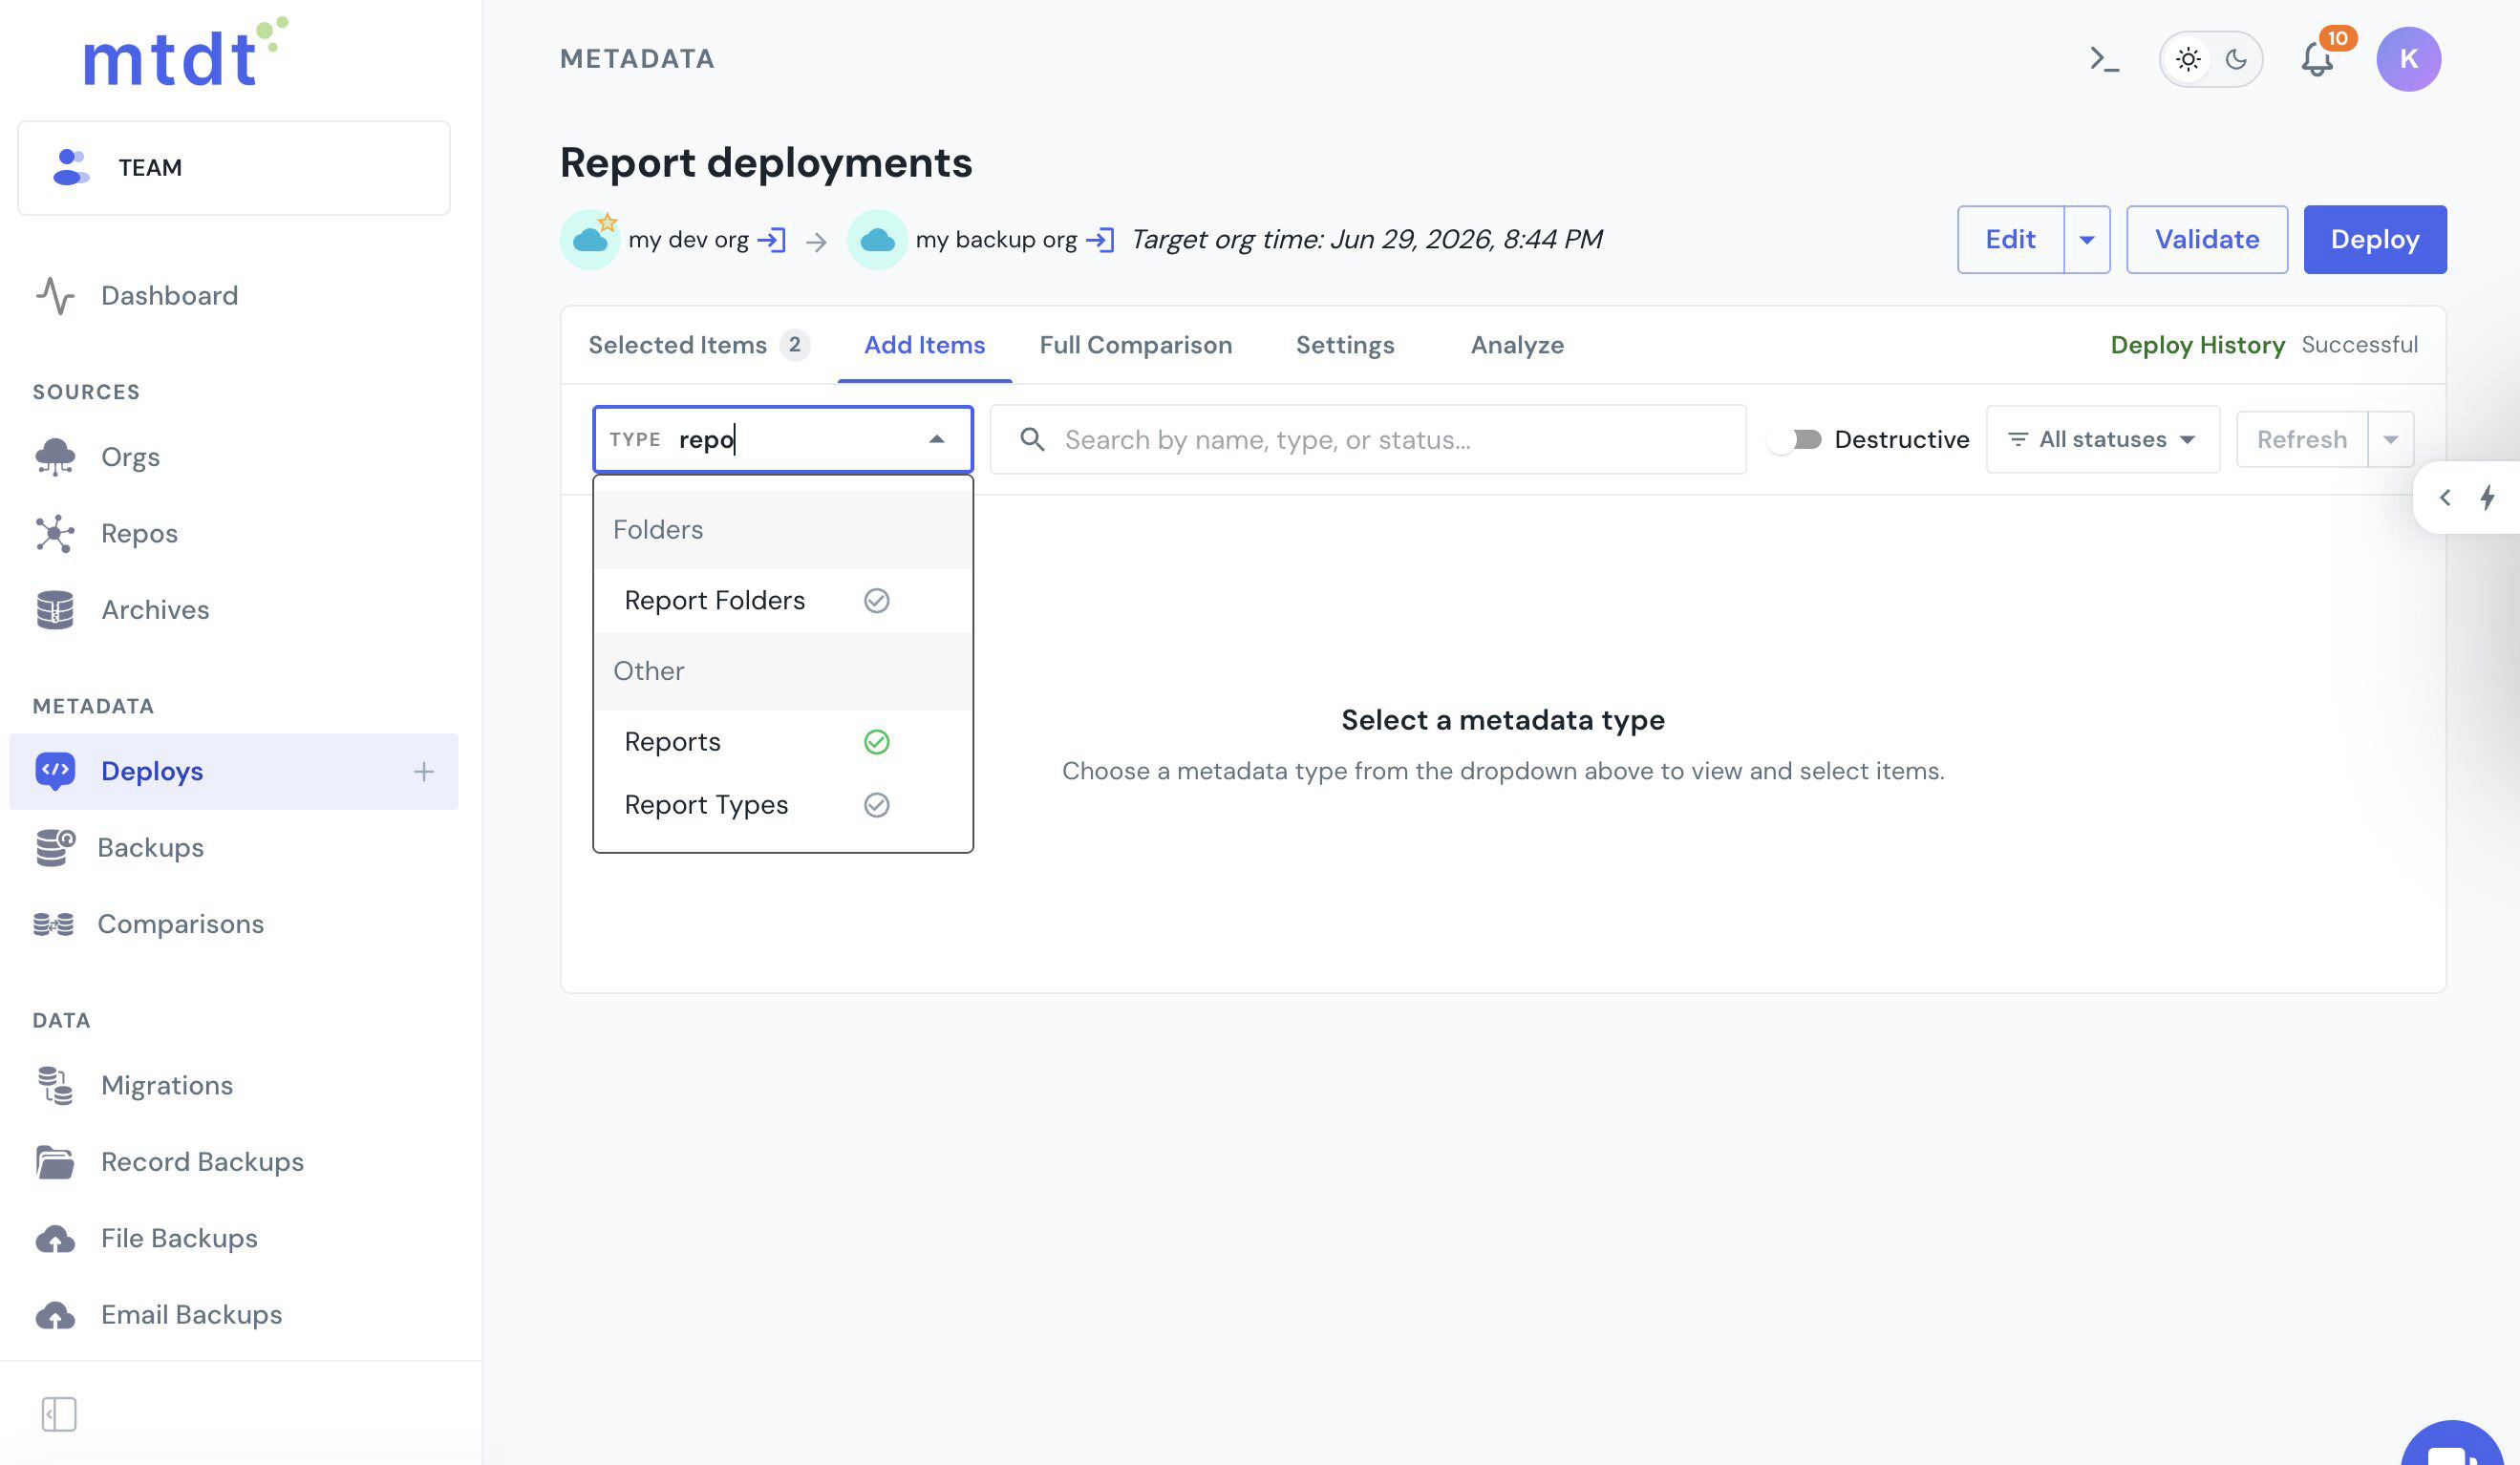Click Reports green check icon
Image resolution: width=2520 pixels, height=1465 pixels.
pyautogui.click(x=876, y=742)
